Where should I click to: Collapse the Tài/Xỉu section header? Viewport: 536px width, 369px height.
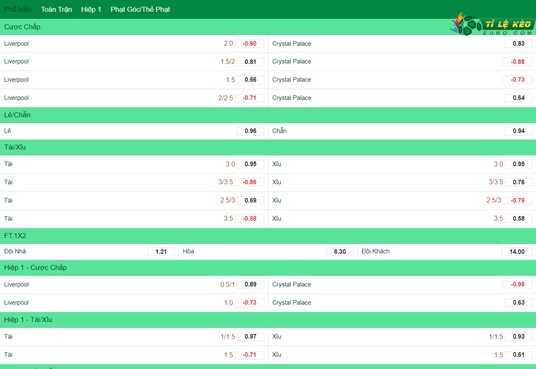268,147
